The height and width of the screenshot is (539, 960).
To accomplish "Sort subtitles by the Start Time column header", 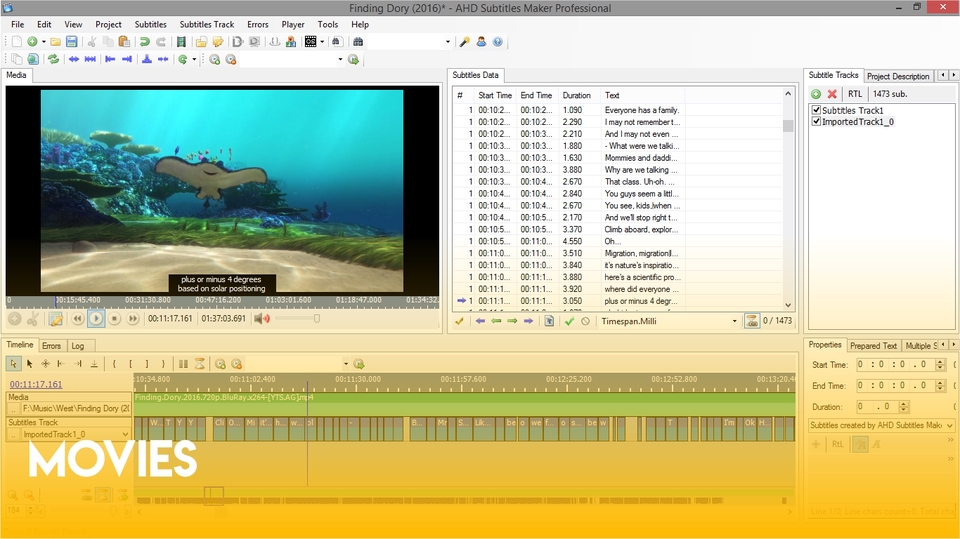I will pos(495,96).
